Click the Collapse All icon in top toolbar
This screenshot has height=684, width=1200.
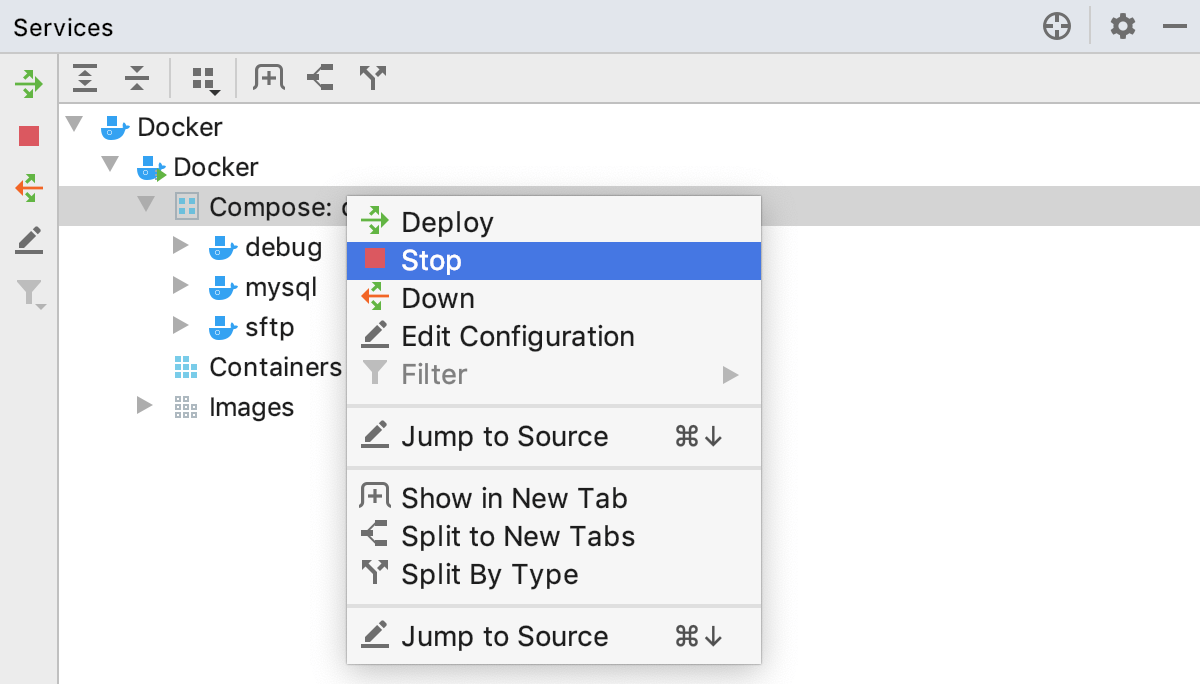pos(138,77)
